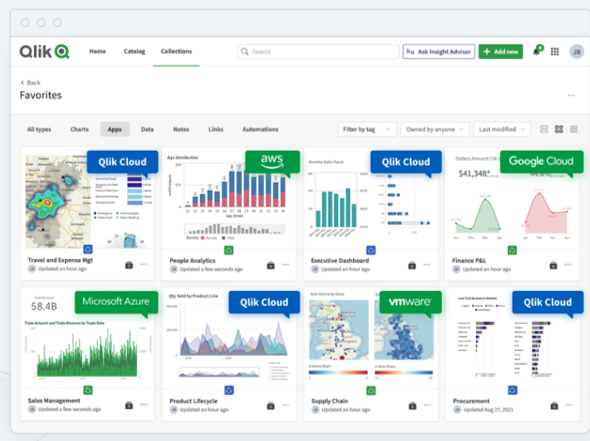Select the Data filter tab

point(147,129)
